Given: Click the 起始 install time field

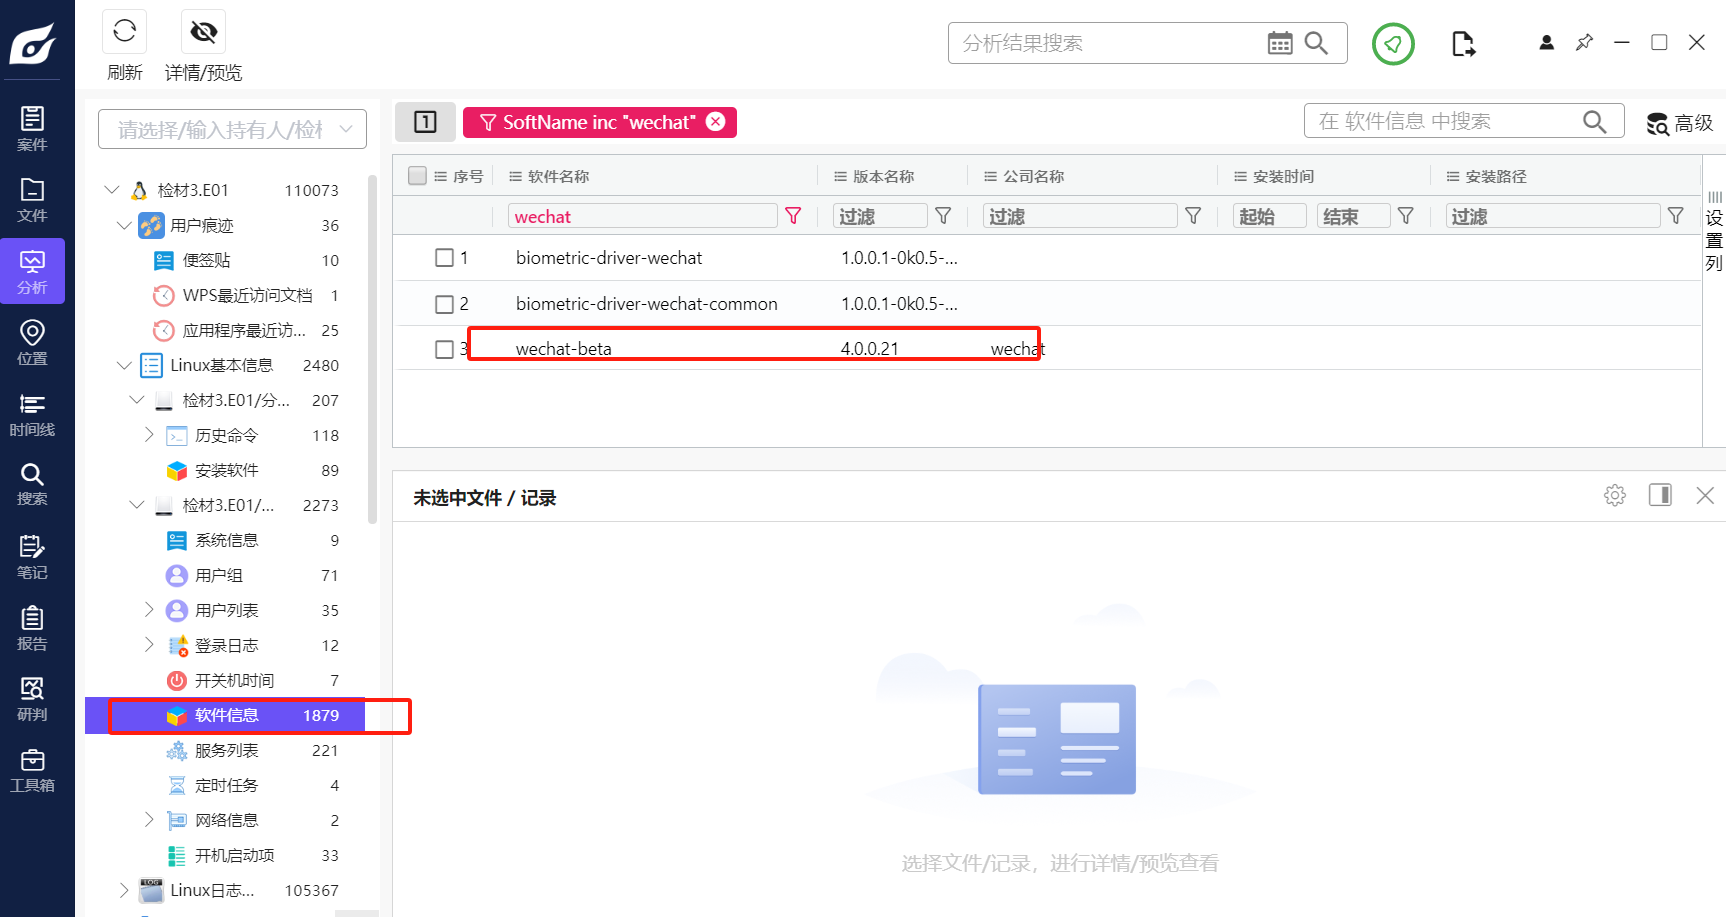Looking at the screenshot, I should [1270, 216].
